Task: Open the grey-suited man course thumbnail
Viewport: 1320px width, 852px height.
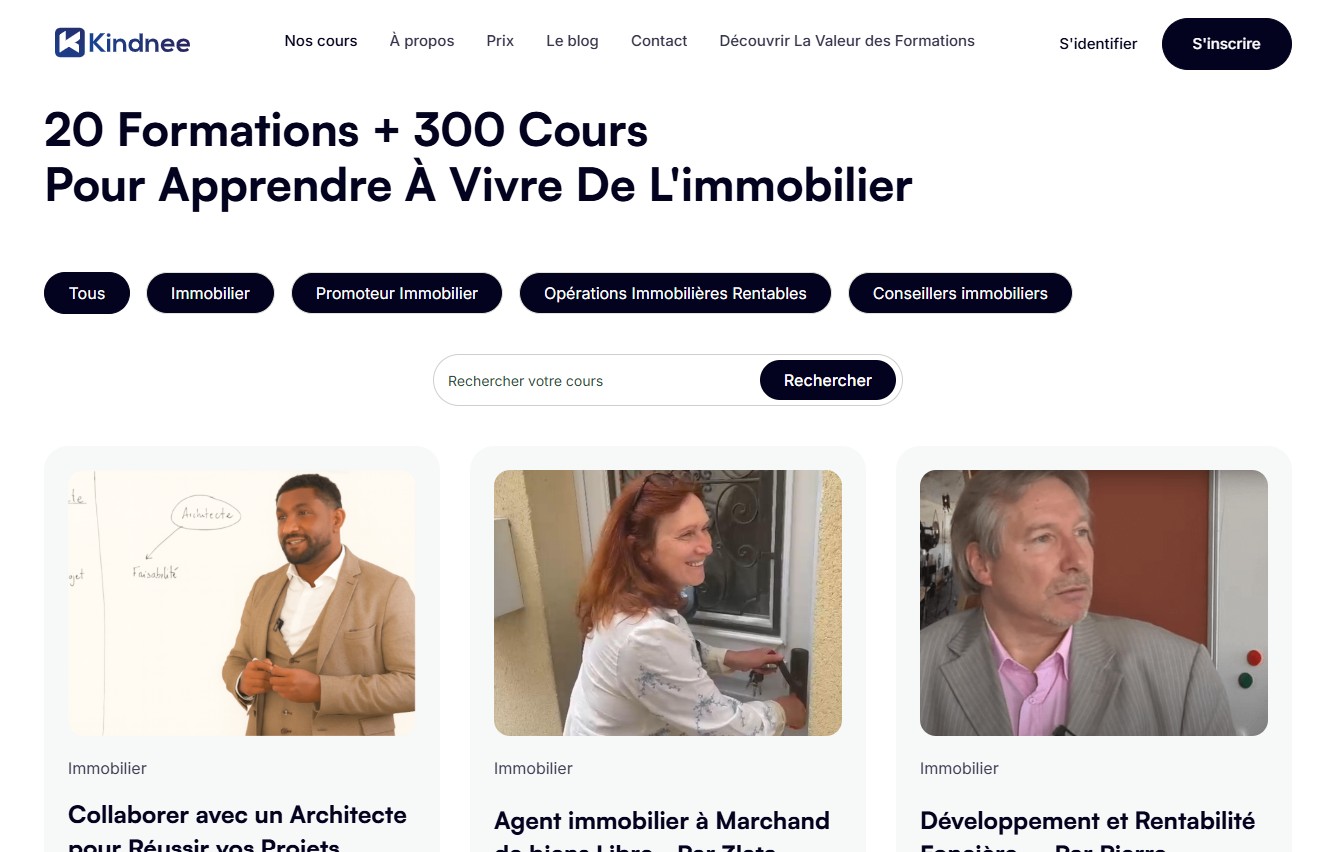Action: 1094,603
